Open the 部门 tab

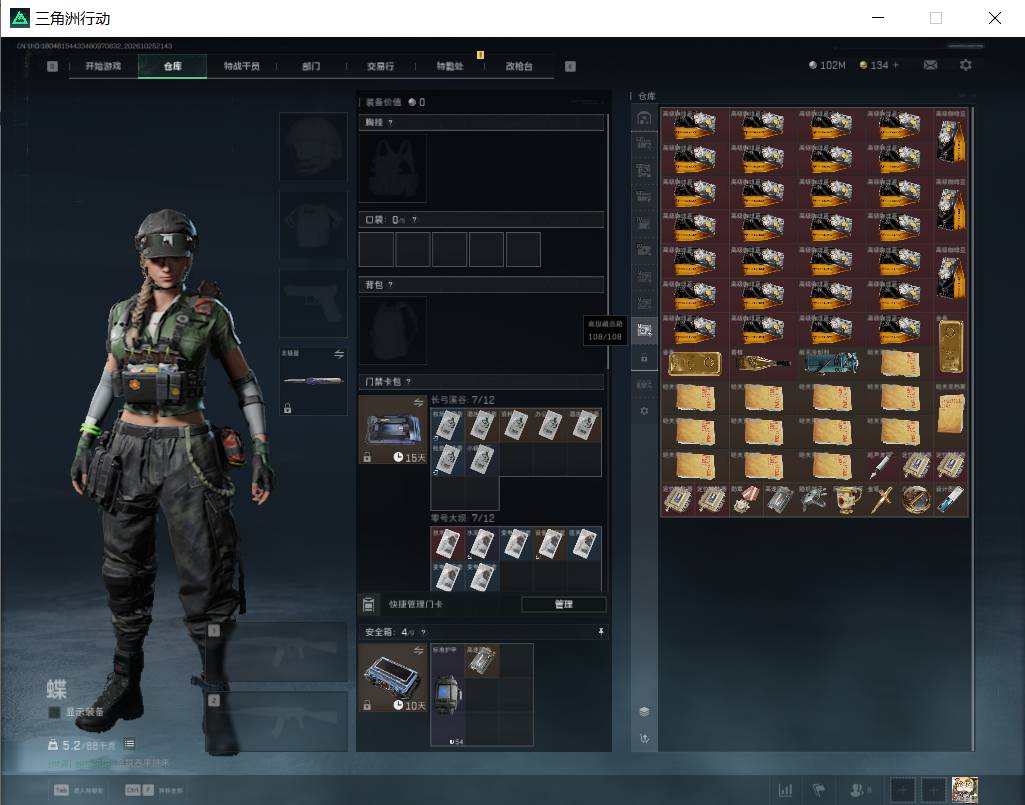point(311,66)
